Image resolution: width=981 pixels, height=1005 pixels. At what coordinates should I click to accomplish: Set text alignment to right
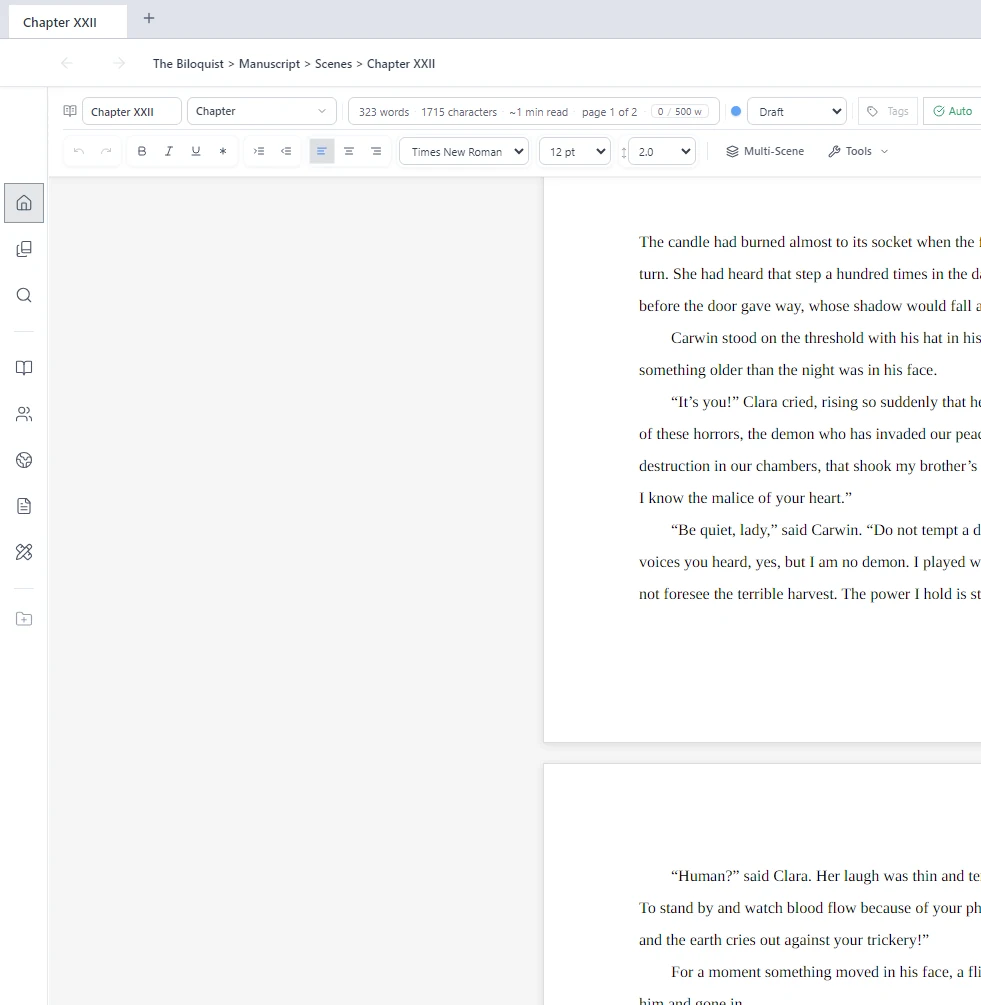click(376, 151)
